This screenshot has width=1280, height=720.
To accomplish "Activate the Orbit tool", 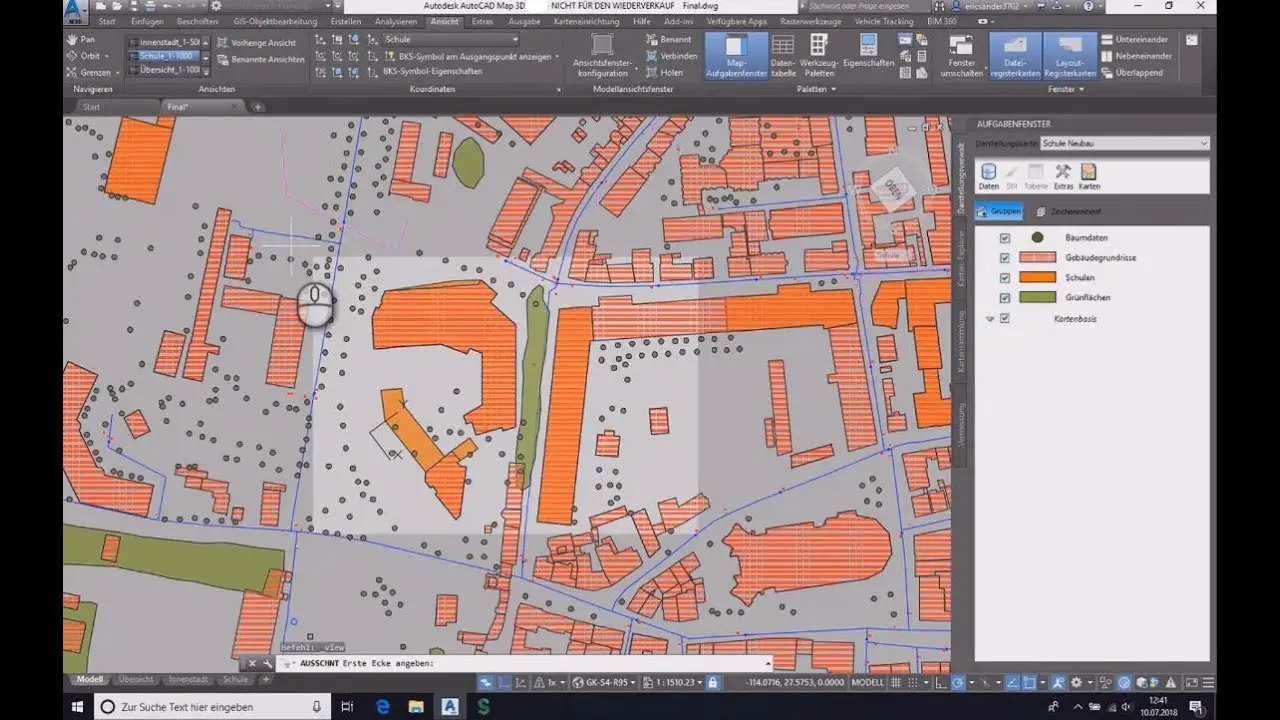I will click(84, 56).
